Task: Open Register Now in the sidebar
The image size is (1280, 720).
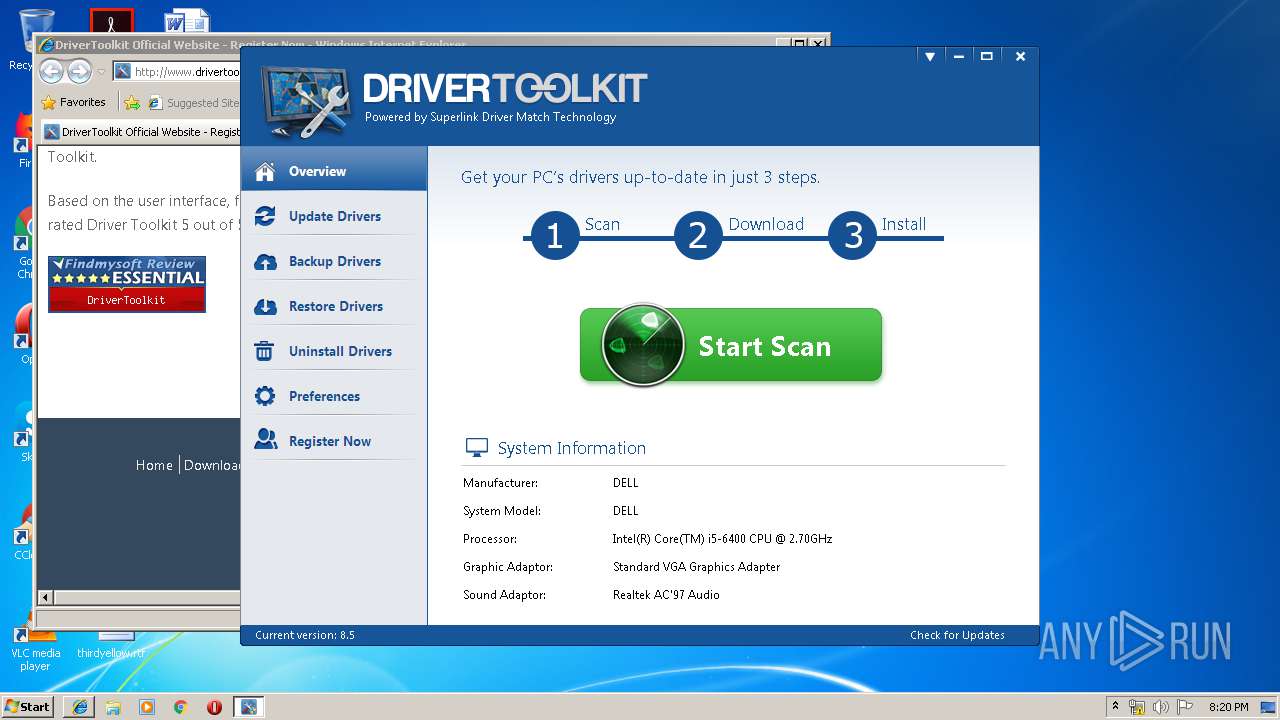Action: pyautogui.click(x=334, y=441)
